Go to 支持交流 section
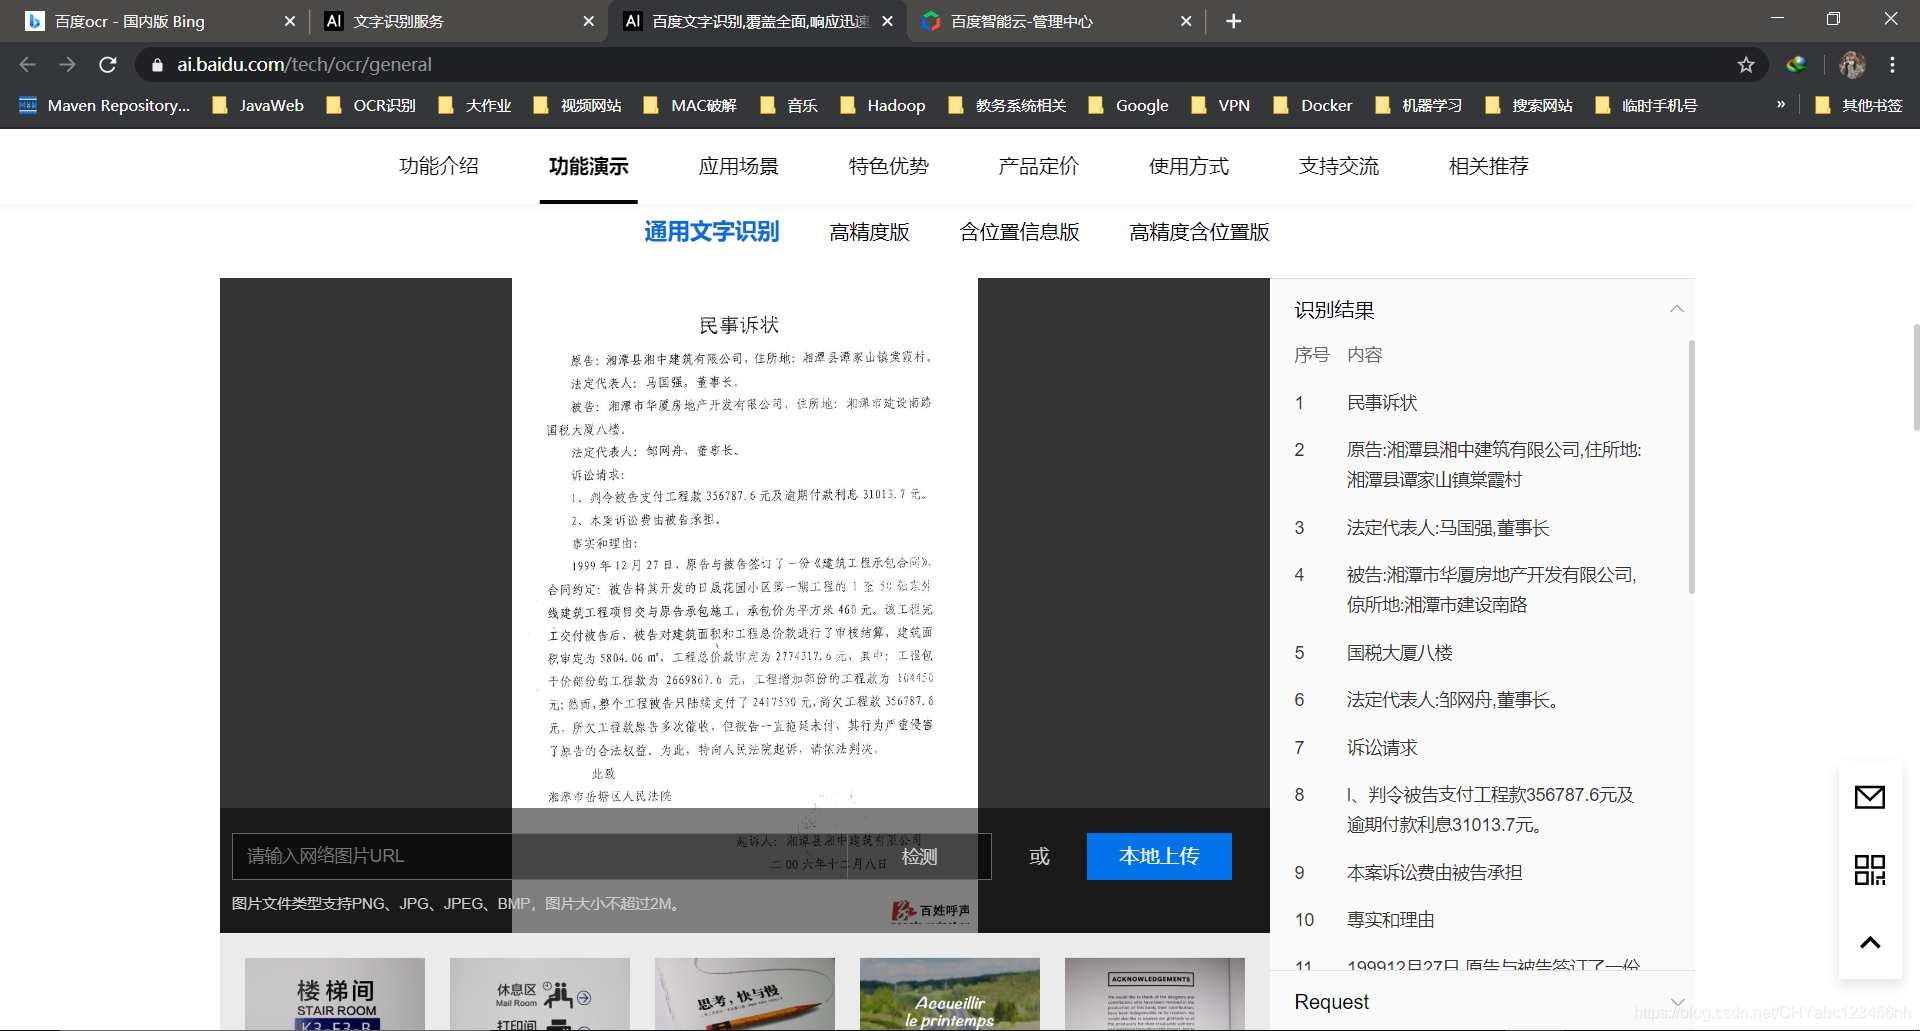Screen dimensions: 1920x1031 [1338, 166]
